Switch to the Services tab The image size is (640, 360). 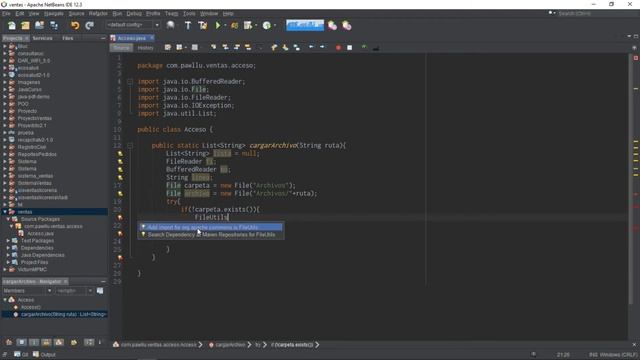point(42,38)
